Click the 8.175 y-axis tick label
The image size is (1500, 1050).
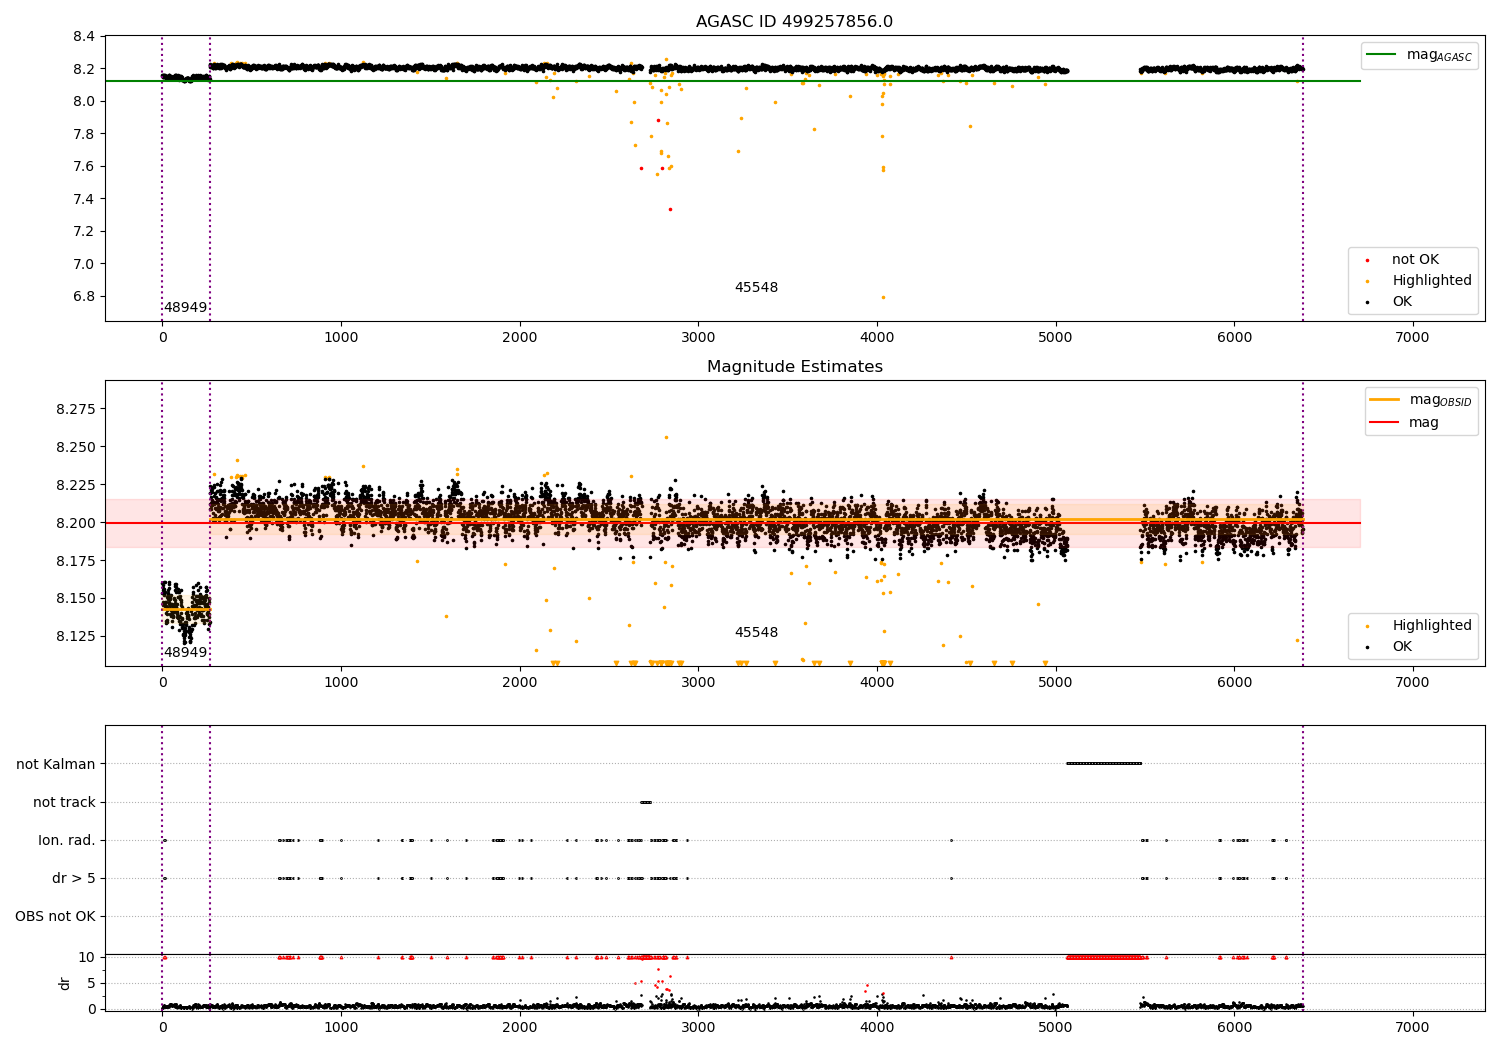(76, 561)
